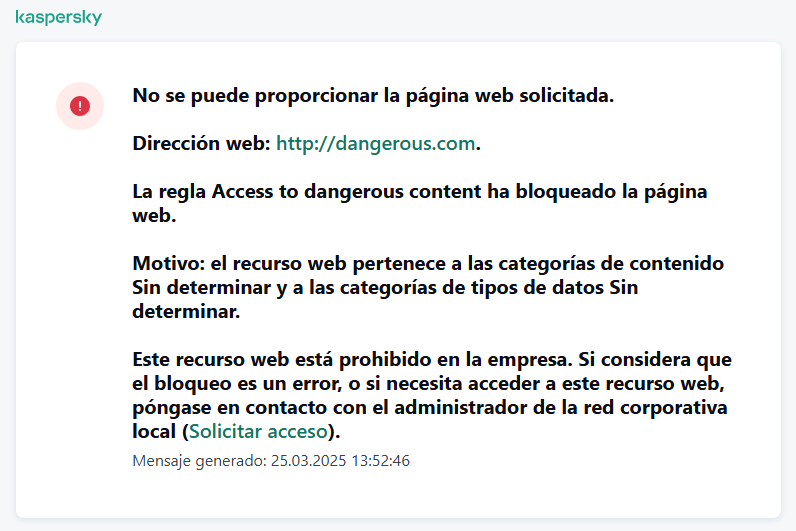The image size is (796, 531).
Task: Click 'el bloqueo es un error' phrase
Action: [x=237, y=384]
